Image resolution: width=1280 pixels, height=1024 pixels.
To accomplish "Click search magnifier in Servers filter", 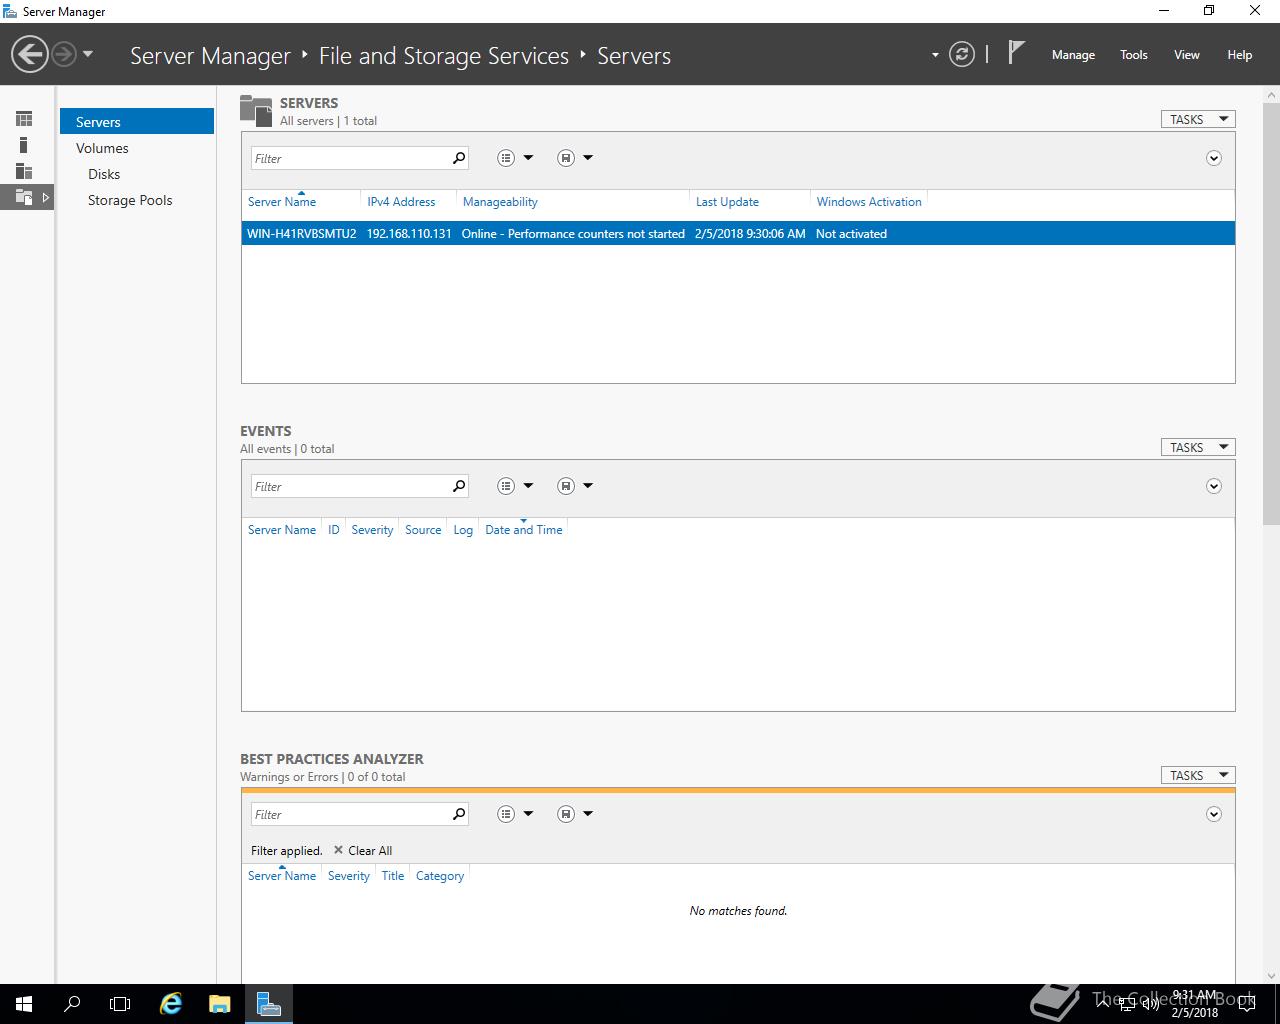I will [459, 158].
